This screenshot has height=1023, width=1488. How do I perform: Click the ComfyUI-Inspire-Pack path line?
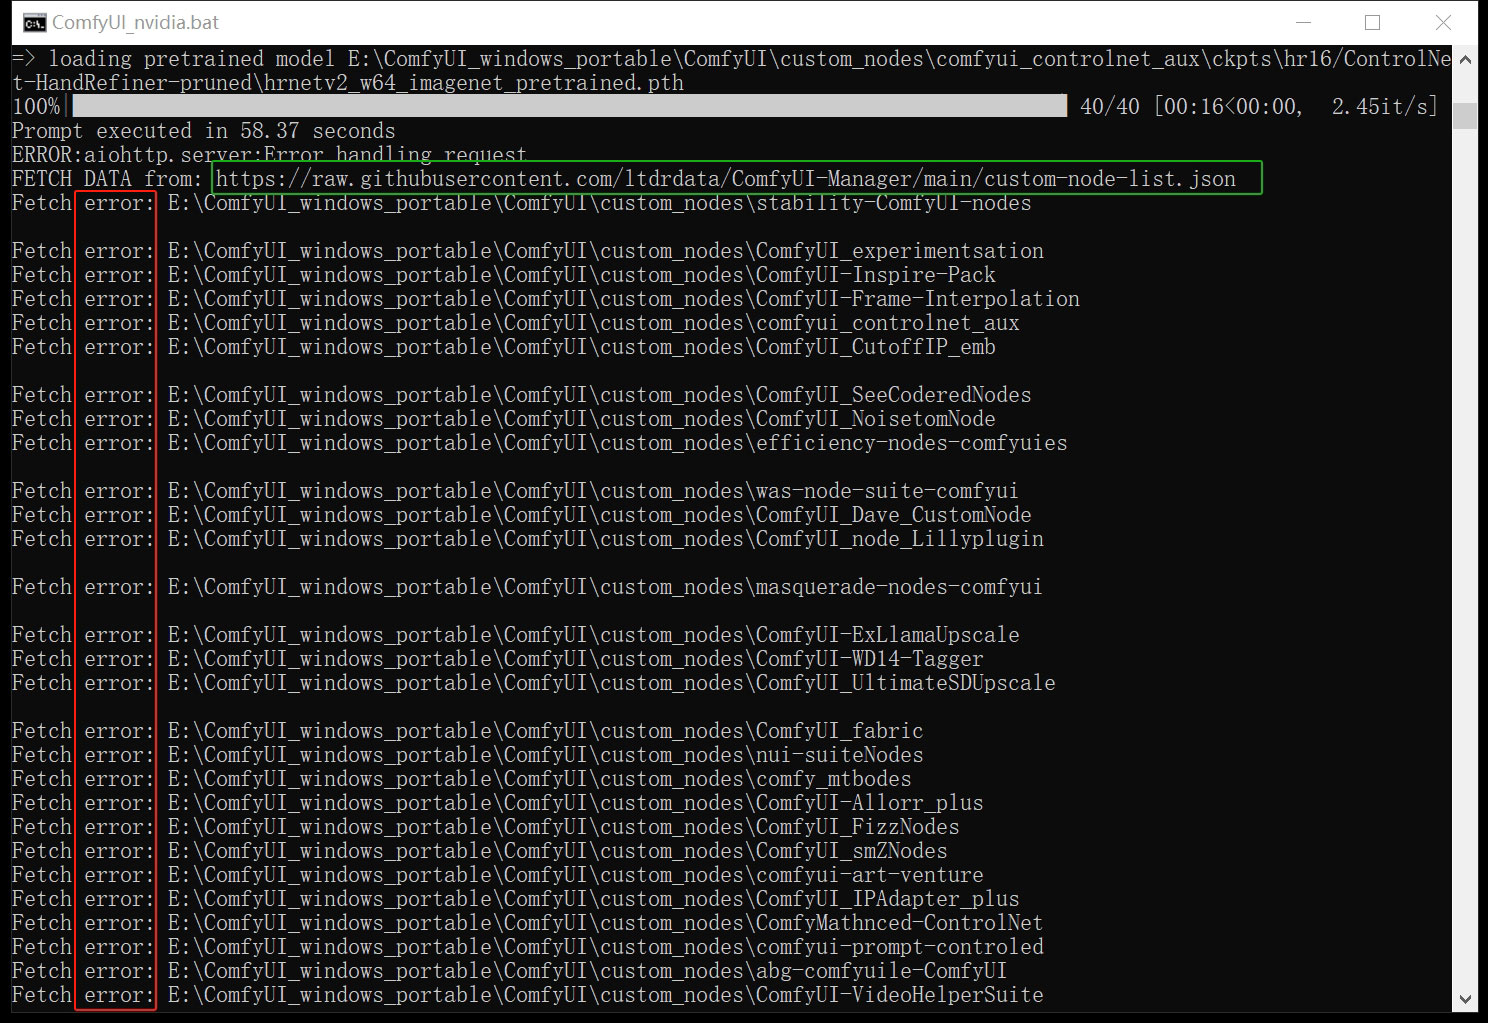click(503, 275)
